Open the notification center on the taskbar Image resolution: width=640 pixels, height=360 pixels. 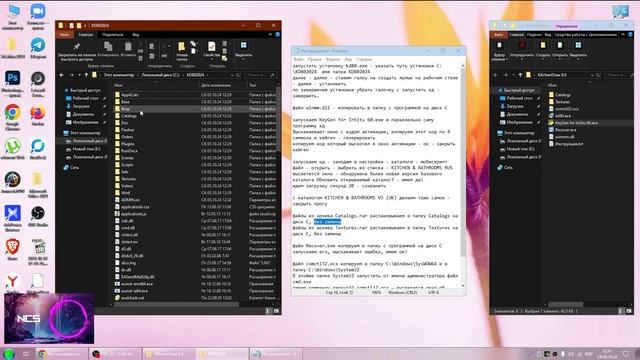click(626, 354)
